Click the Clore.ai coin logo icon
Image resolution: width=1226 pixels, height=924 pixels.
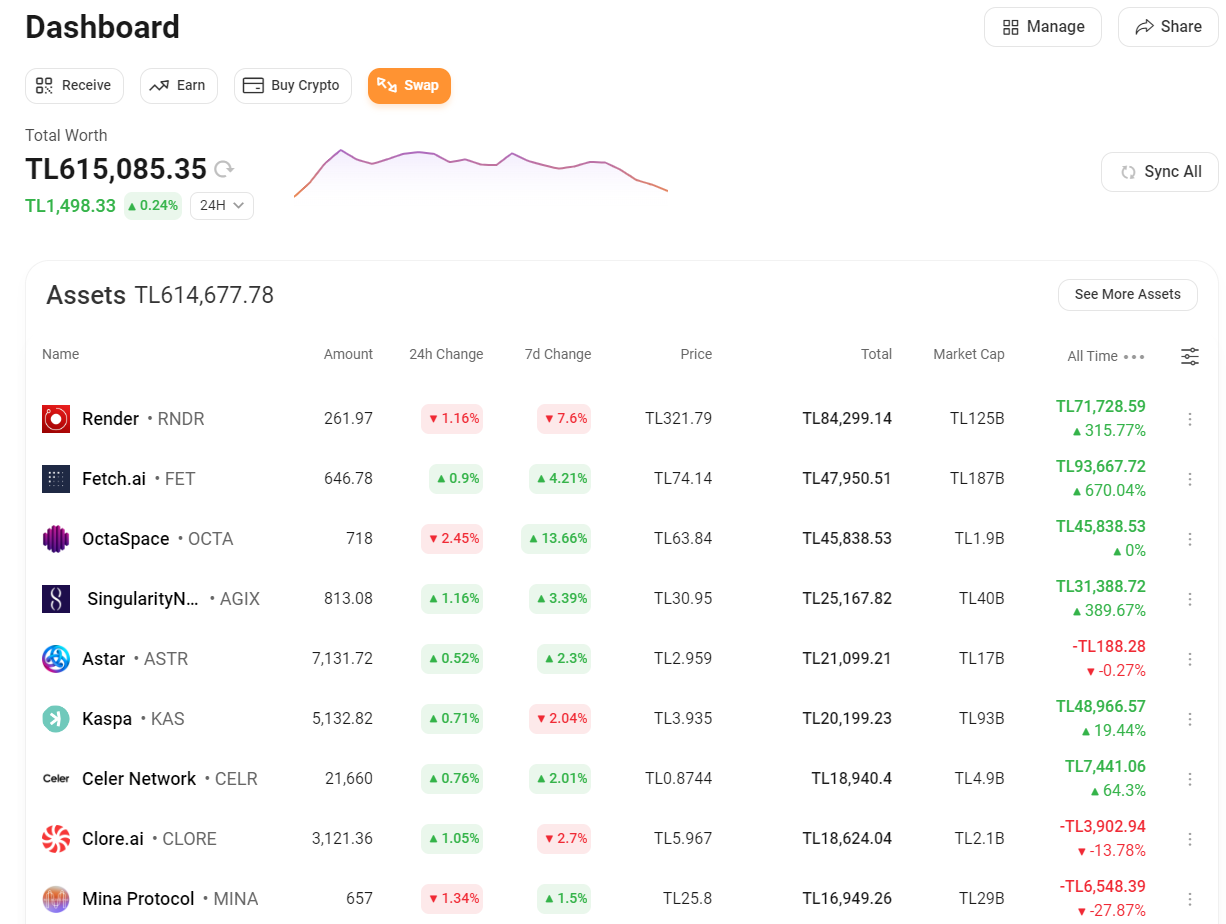pos(56,839)
